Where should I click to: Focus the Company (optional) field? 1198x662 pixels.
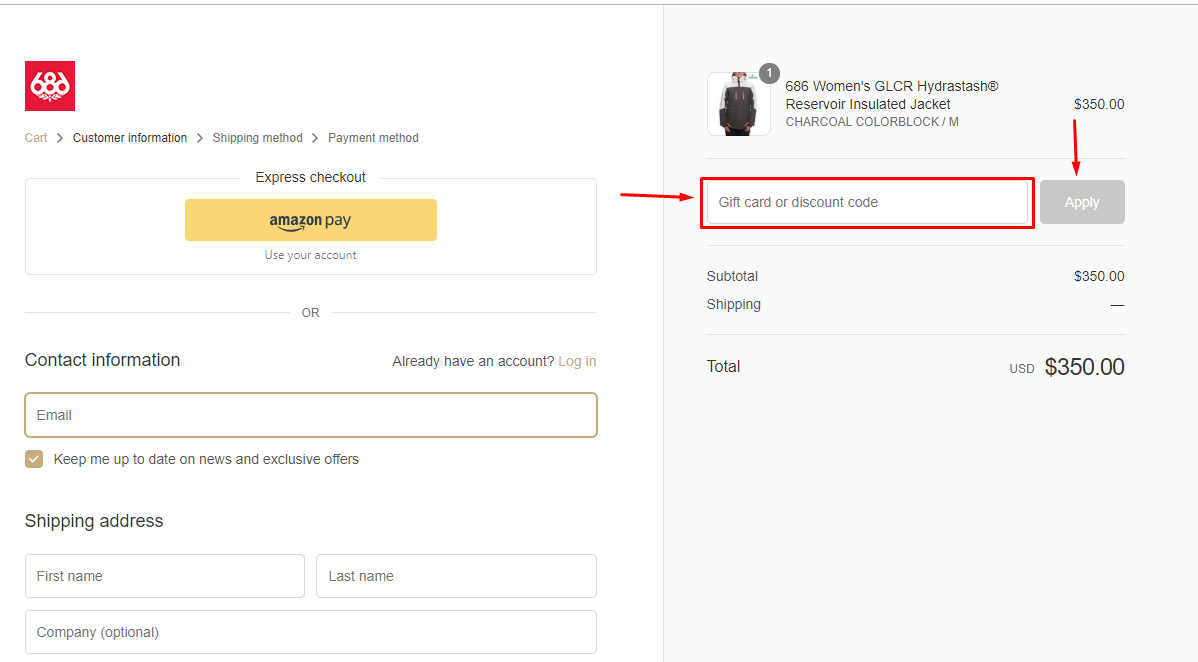[x=311, y=631]
